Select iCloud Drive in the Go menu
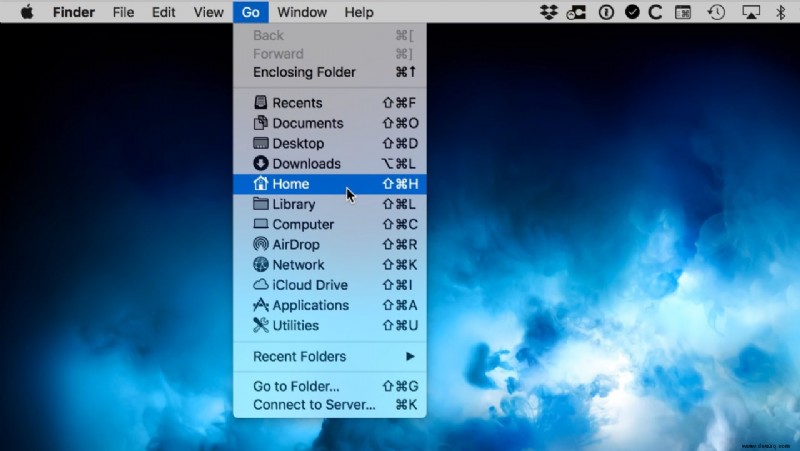The height and width of the screenshot is (451, 800). pyautogui.click(x=330, y=285)
